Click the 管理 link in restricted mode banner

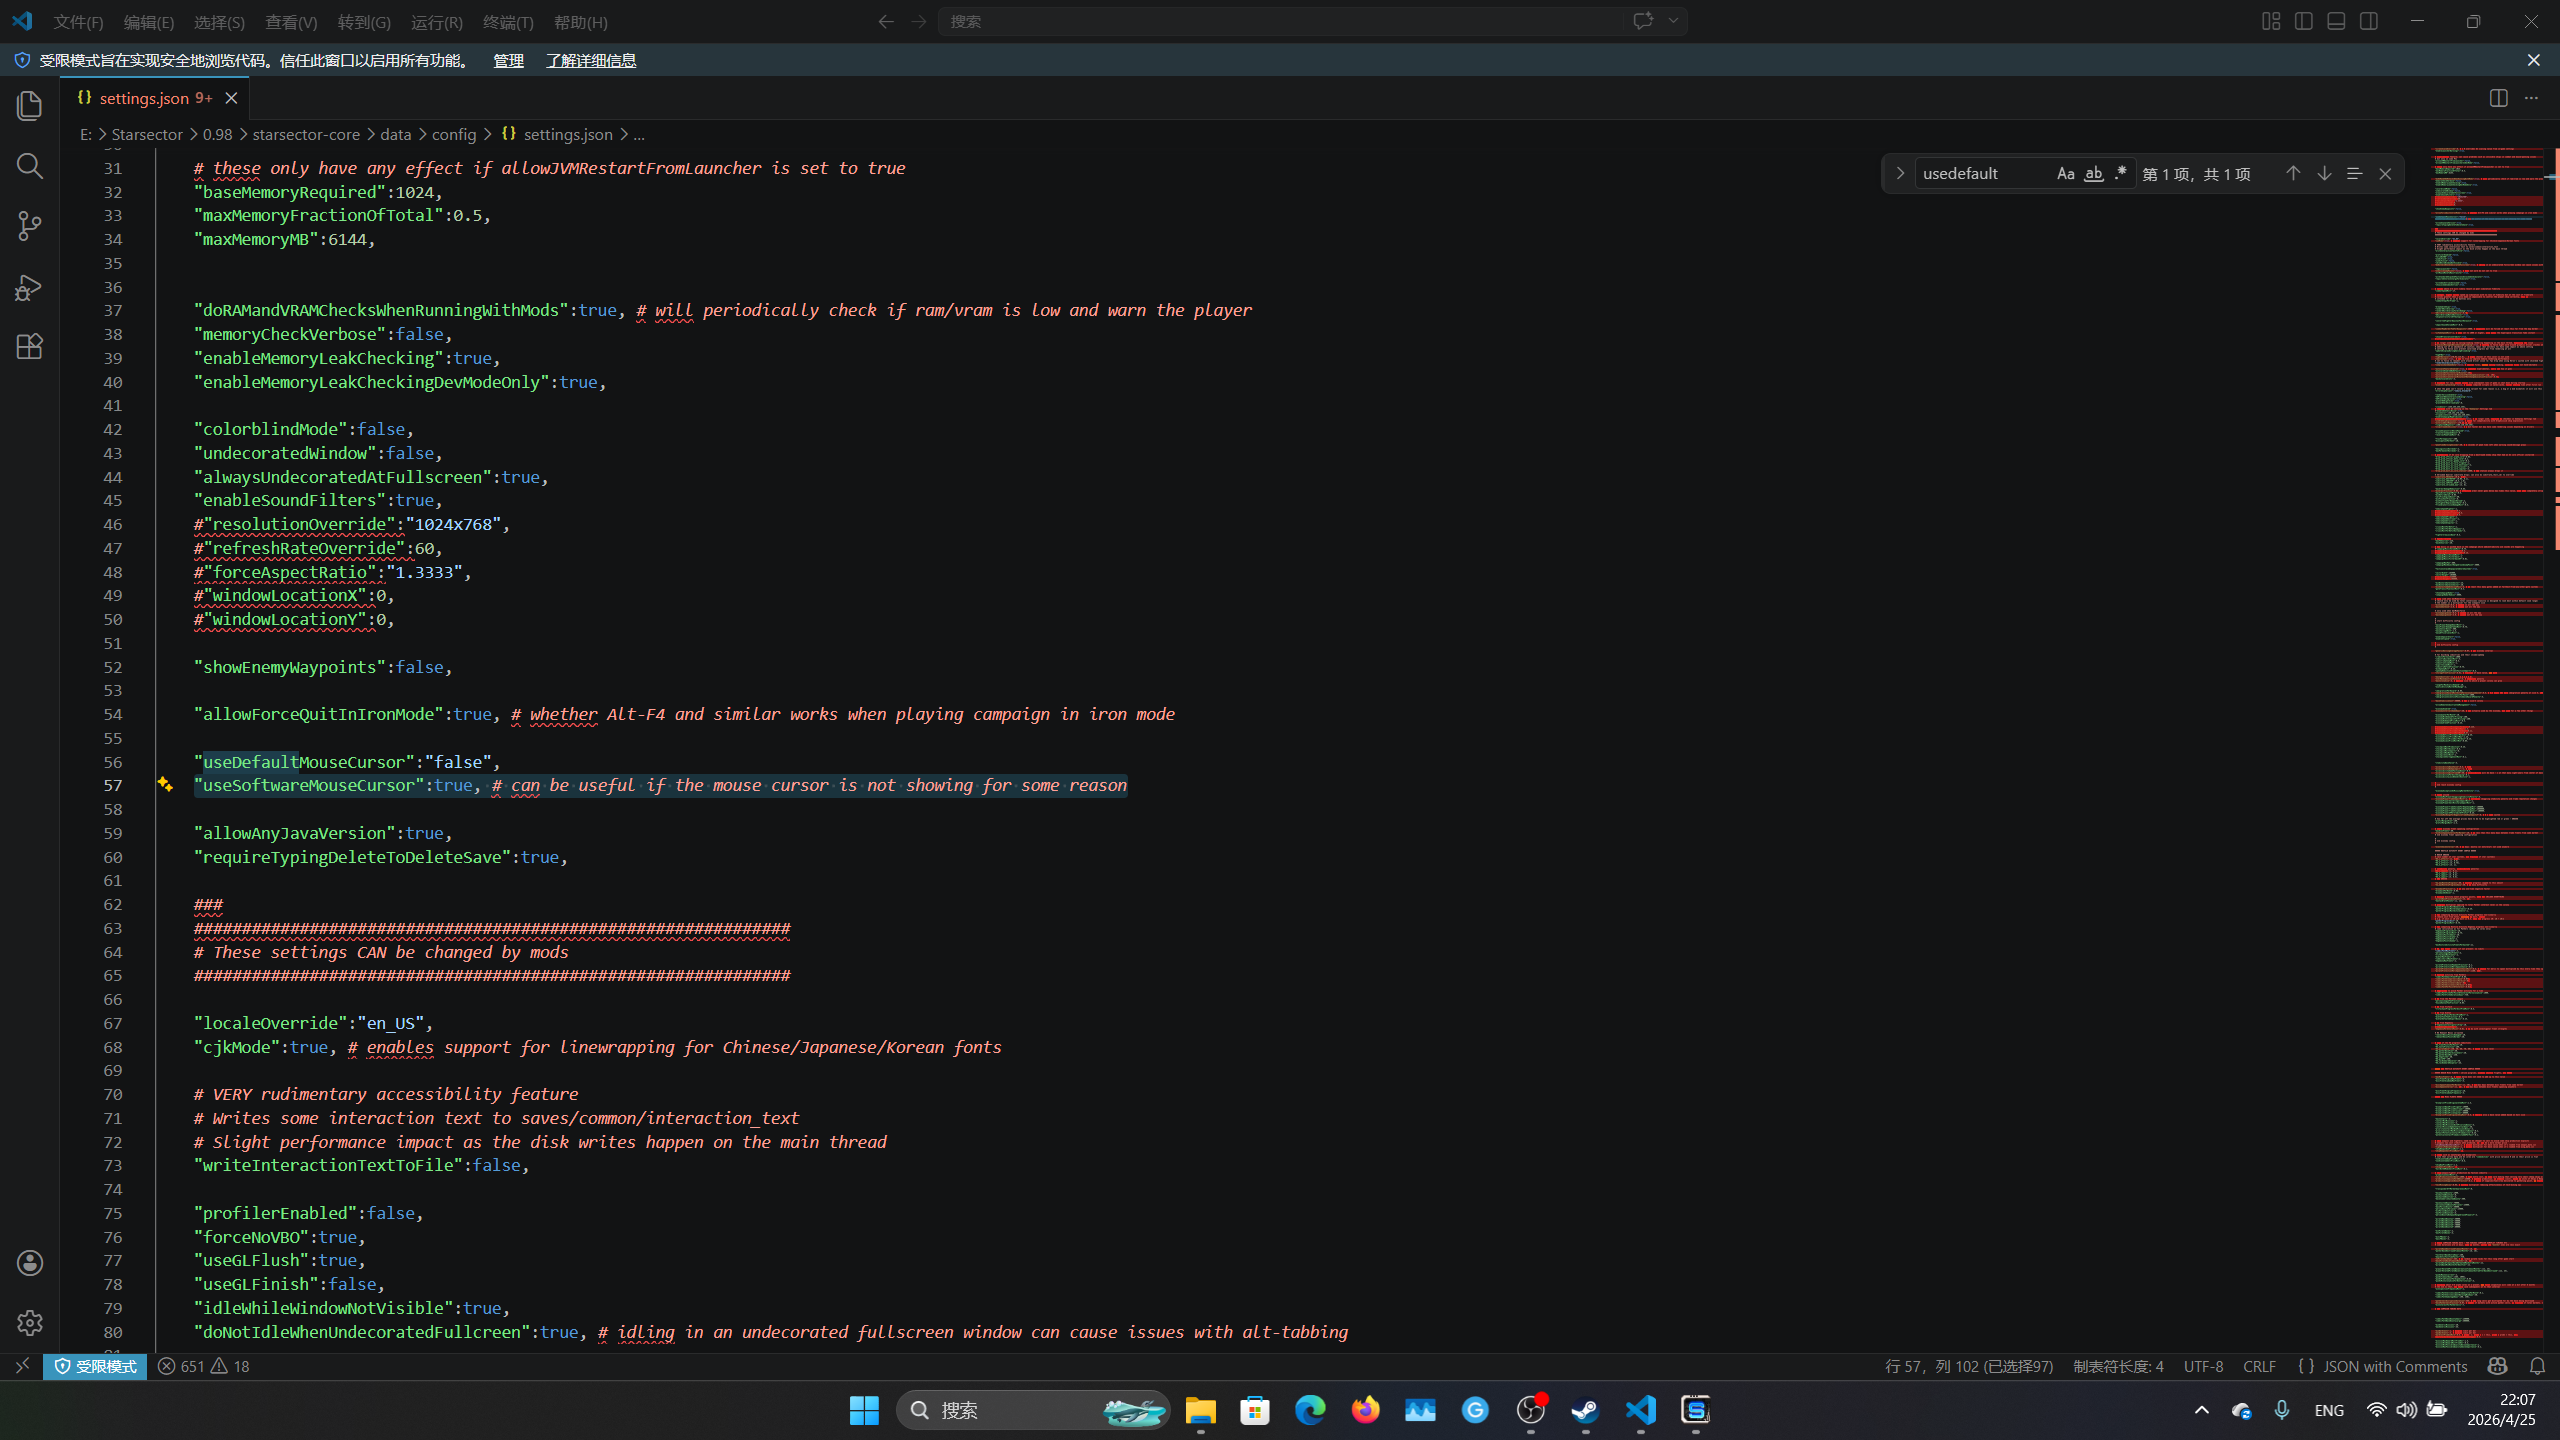[x=508, y=61]
